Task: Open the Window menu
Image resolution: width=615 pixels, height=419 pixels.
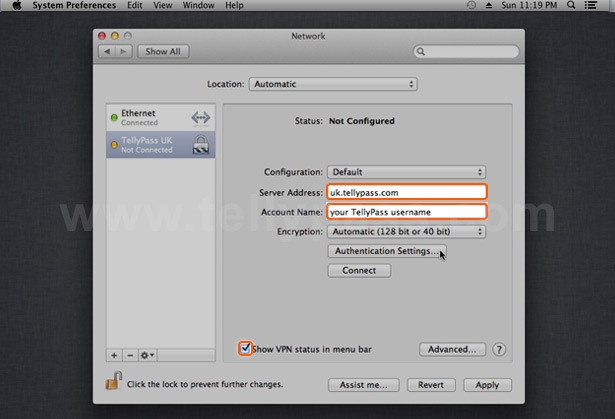Action: [198, 5]
